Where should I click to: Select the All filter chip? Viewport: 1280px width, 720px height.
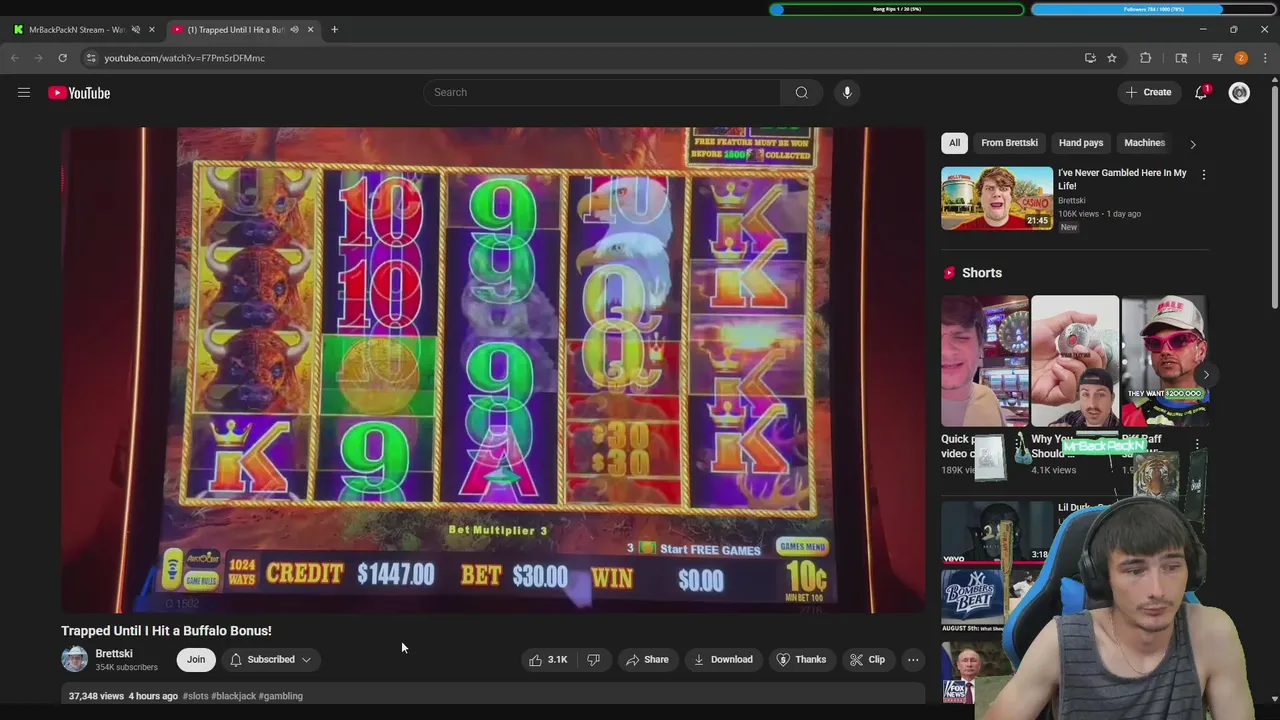(x=954, y=143)
